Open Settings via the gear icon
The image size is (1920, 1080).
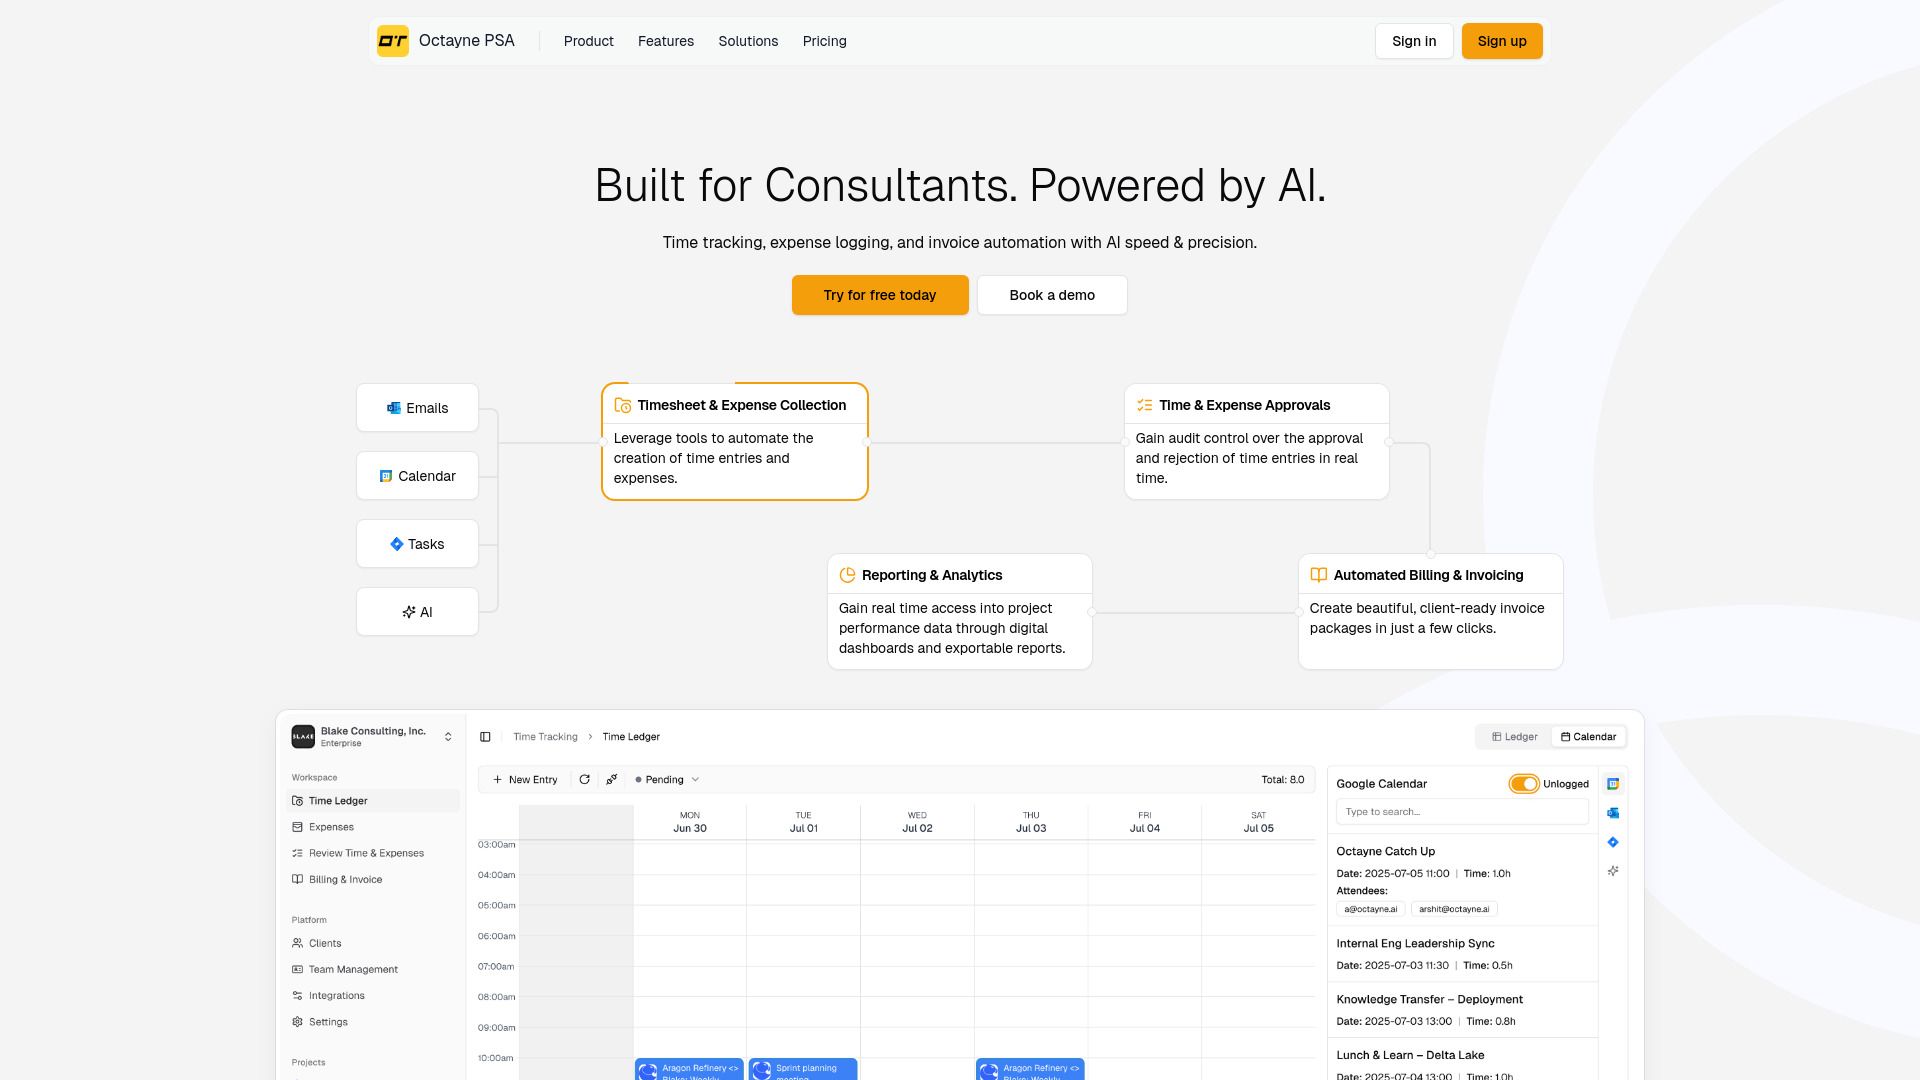297,1022
